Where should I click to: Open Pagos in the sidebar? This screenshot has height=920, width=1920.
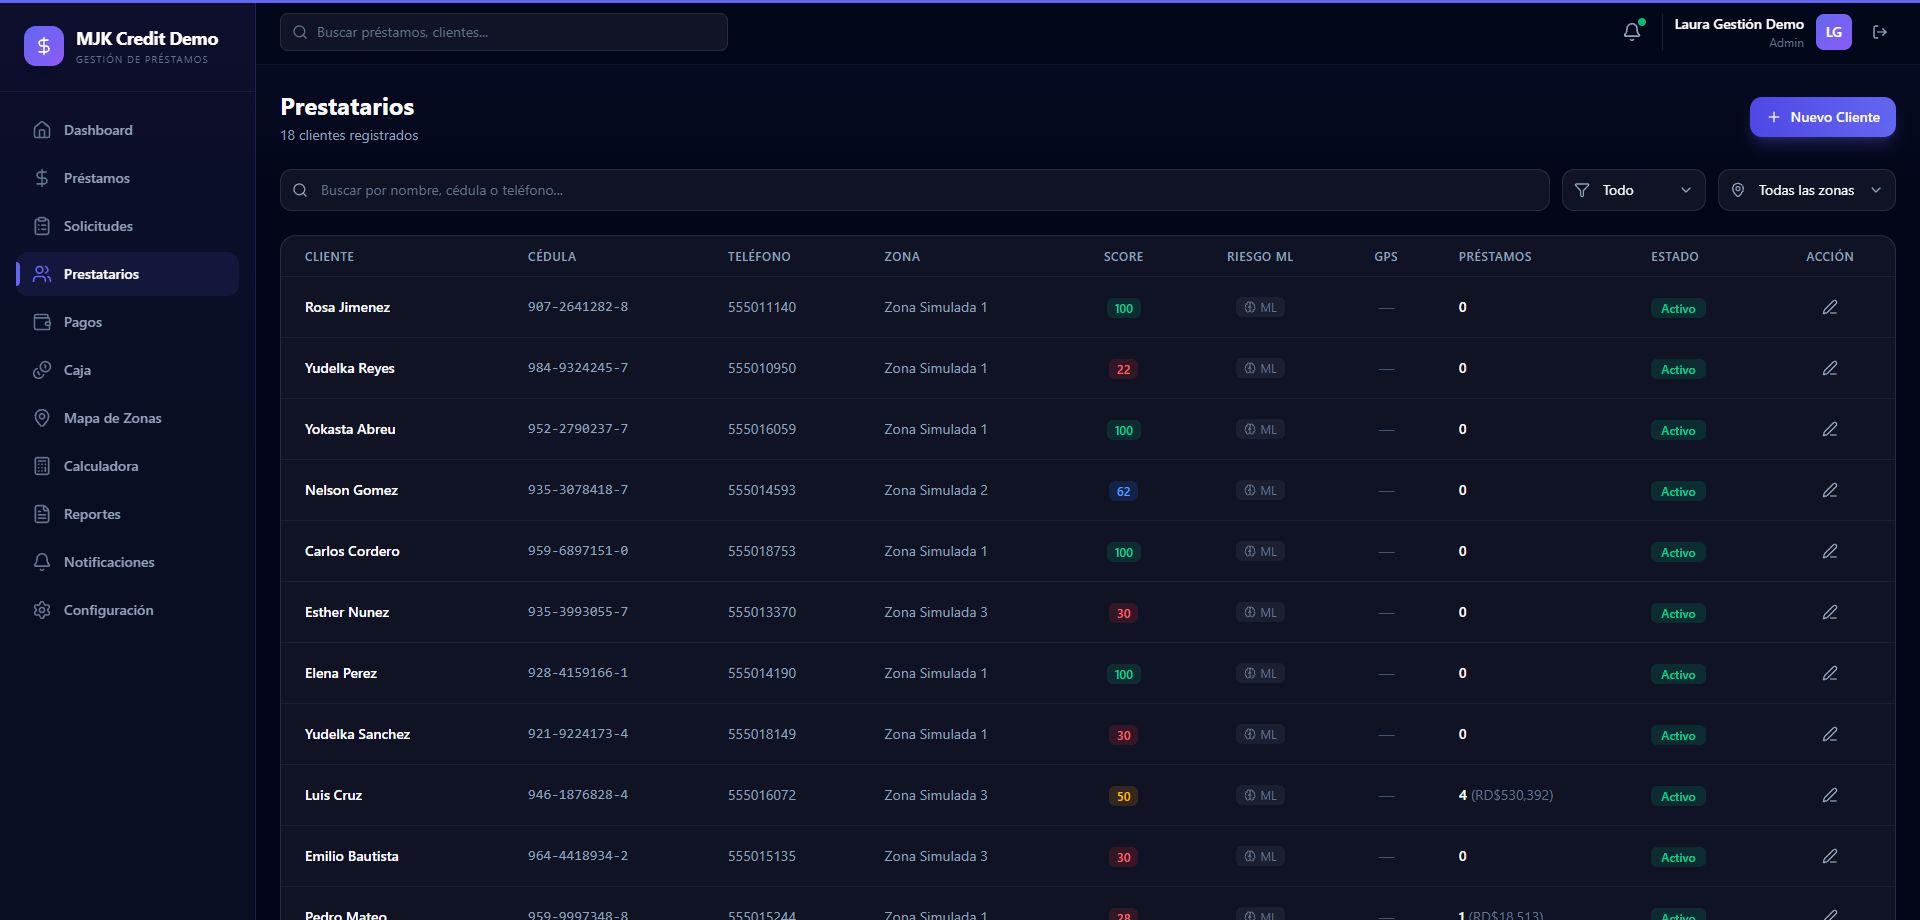click(x=128, y=322)
